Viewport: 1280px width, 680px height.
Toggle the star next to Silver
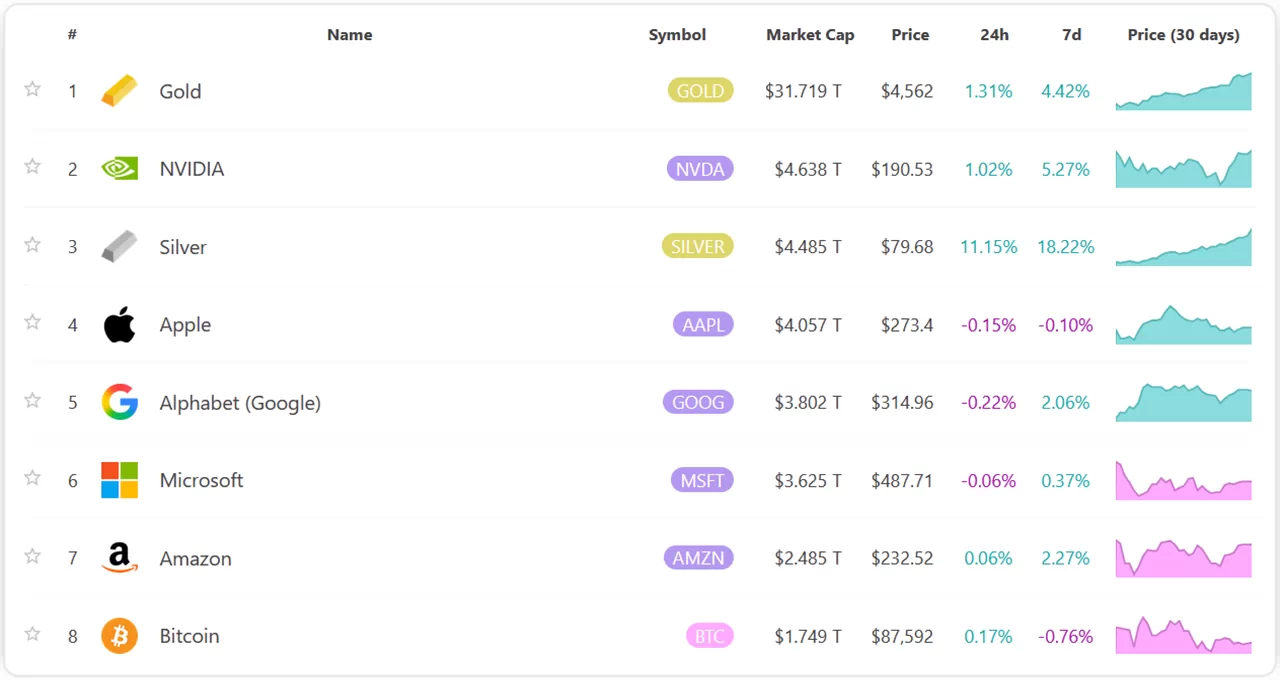pos(32,245)
